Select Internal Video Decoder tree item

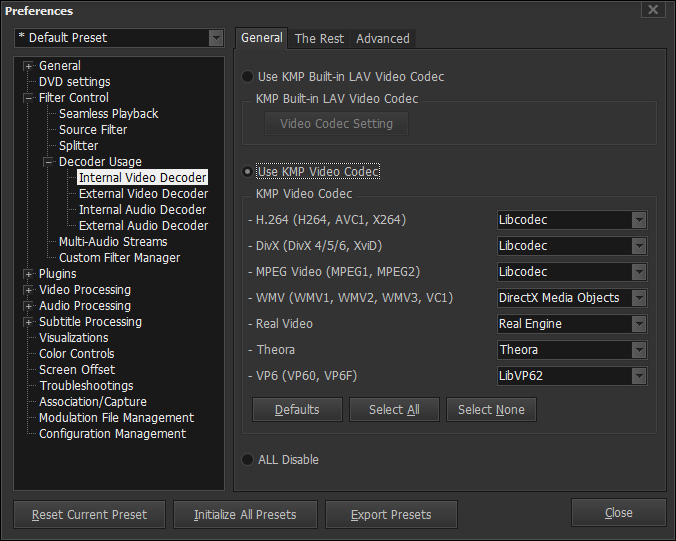click(143, 178)
